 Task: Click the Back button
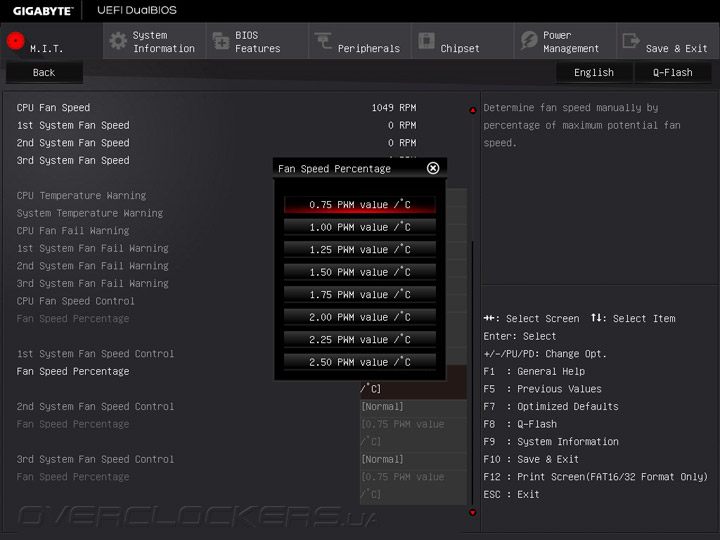[44, 73]
